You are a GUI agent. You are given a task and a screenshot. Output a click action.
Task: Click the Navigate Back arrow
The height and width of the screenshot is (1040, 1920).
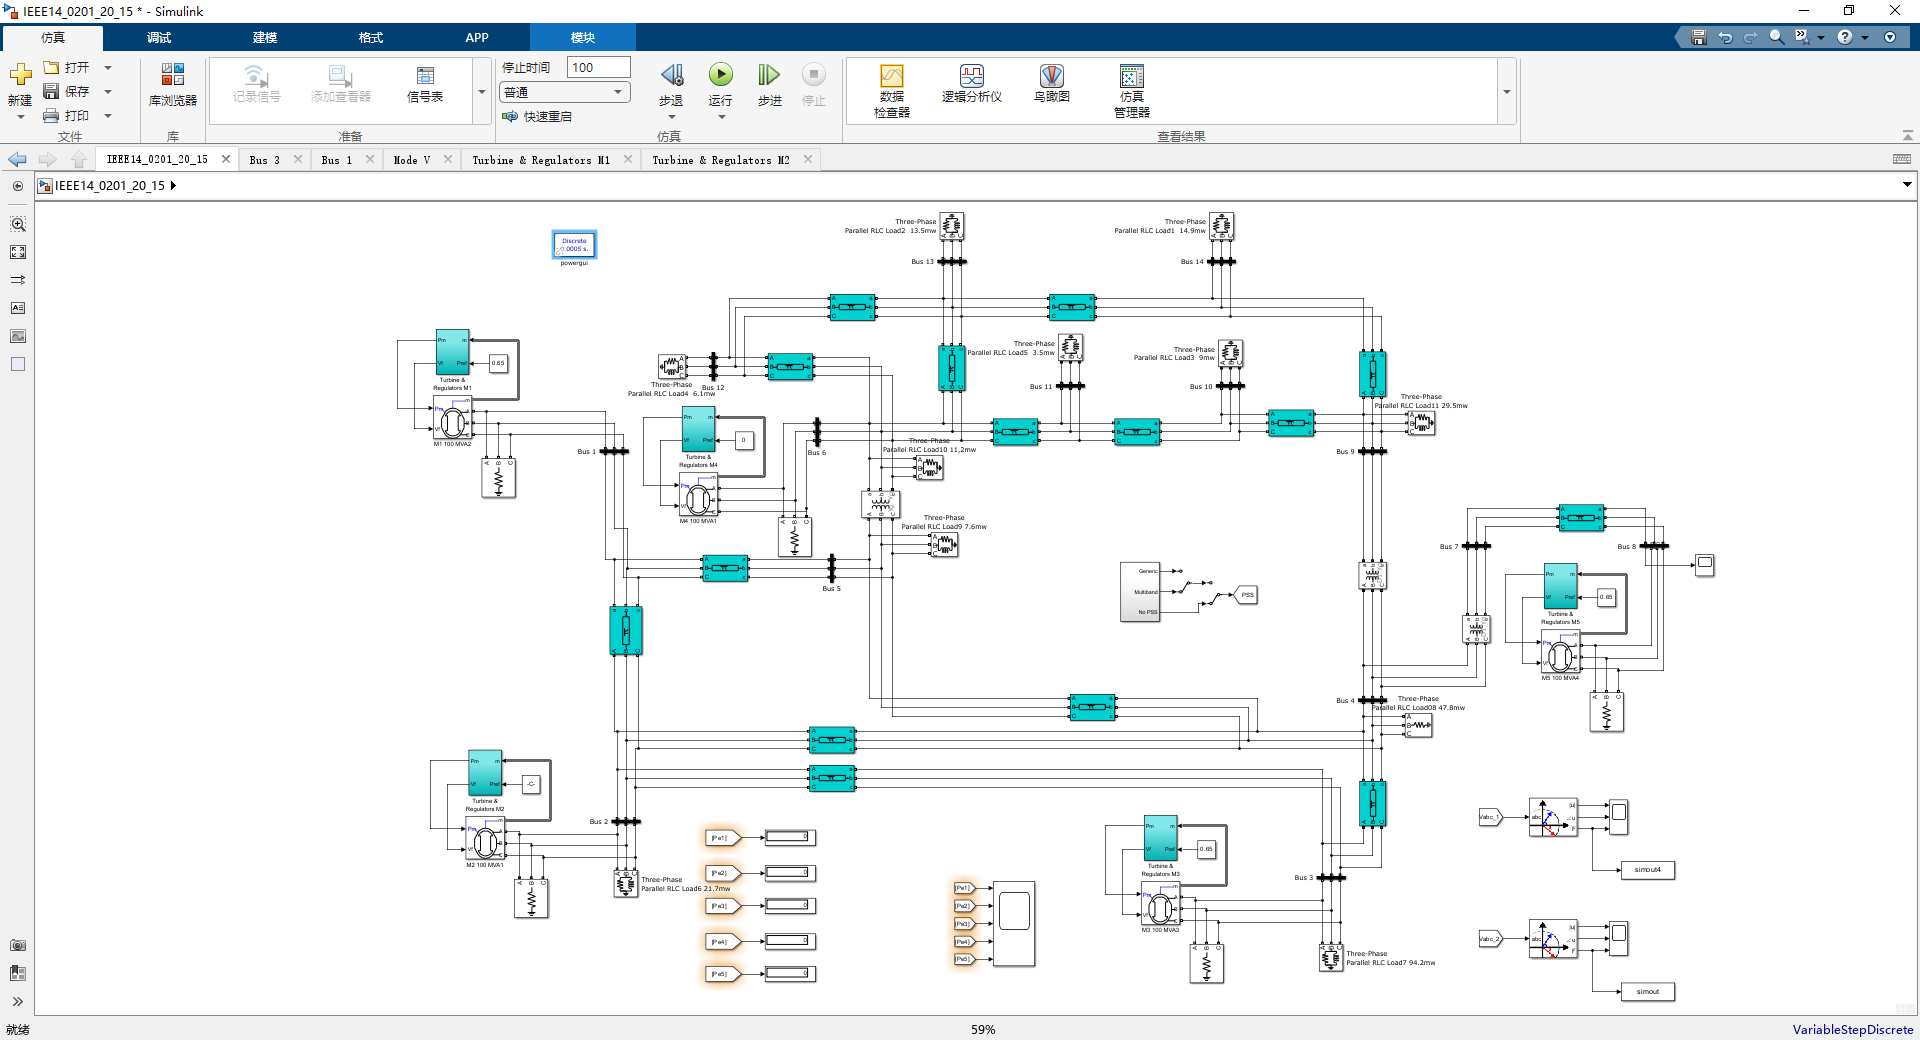(x=17, y=159)
